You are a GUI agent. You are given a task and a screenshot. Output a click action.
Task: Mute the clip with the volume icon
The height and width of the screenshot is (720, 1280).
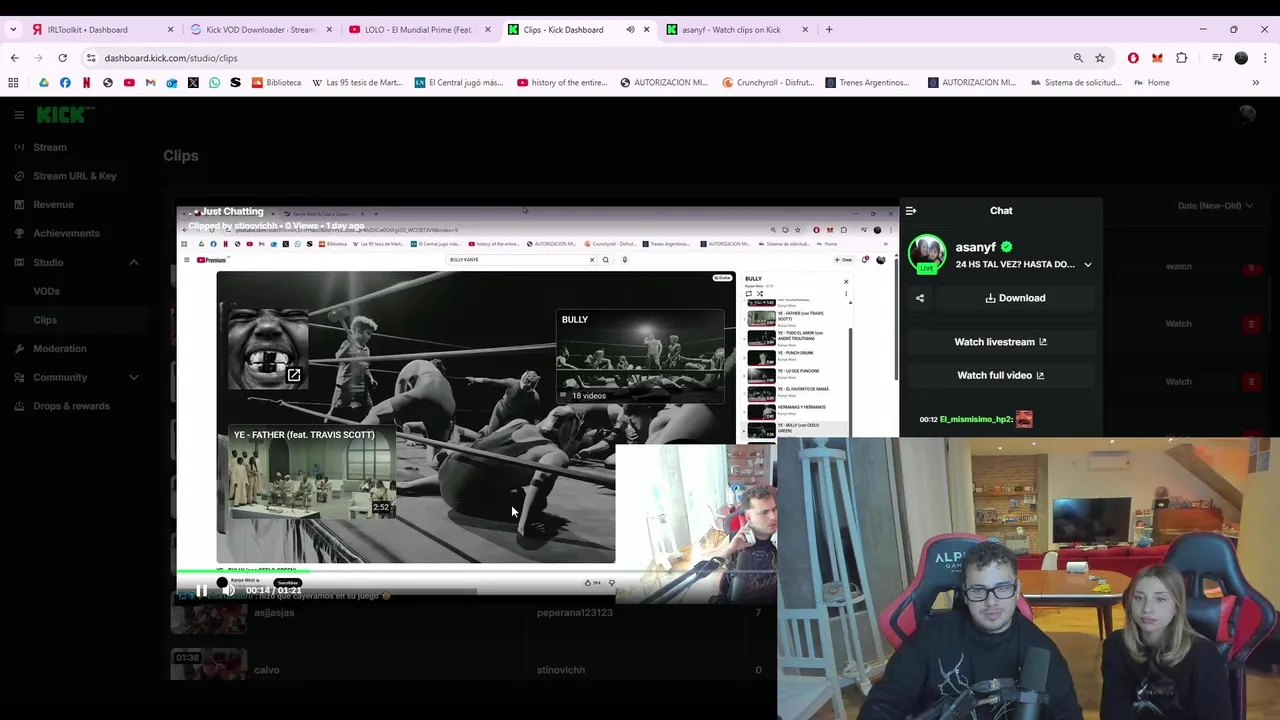(x=229, y=591)
